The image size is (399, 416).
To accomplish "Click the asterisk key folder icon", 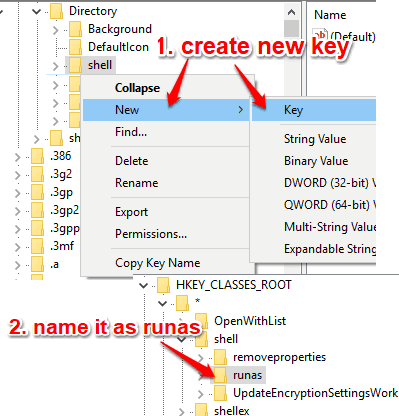I will click(182, 303).
